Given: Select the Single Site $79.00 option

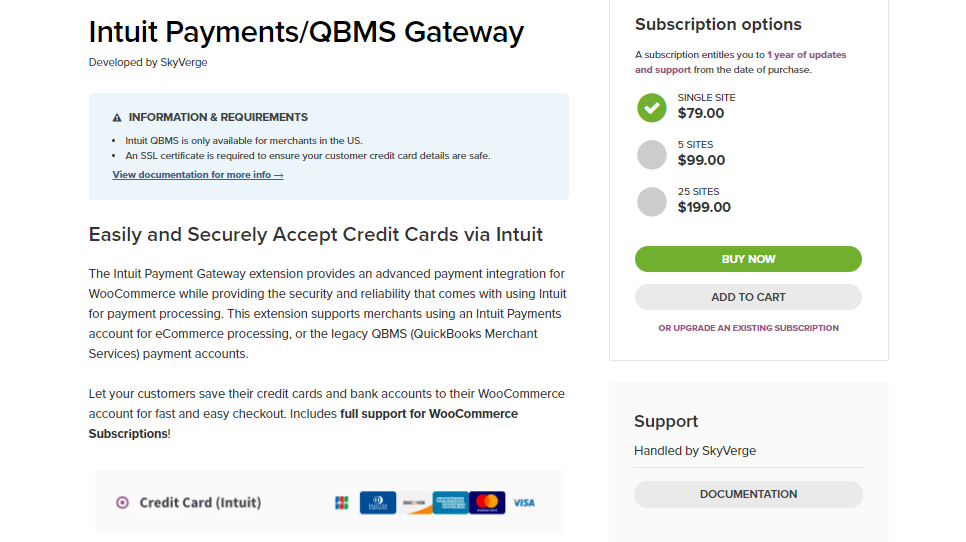Looking at the screenshot, I should (x=652, y=108).
